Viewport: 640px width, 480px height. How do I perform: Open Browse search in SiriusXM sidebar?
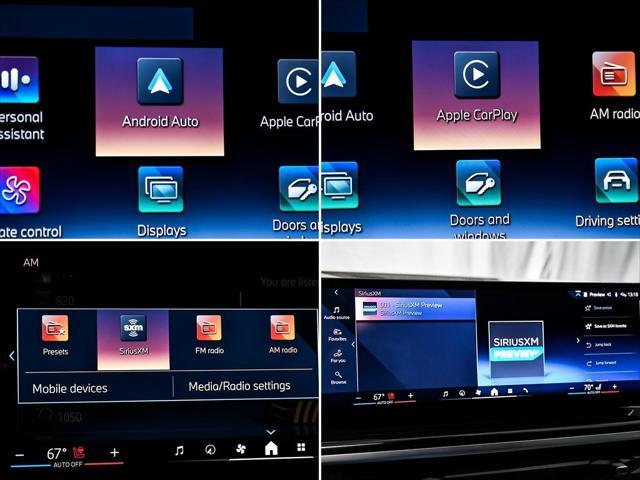click(338, 378)
